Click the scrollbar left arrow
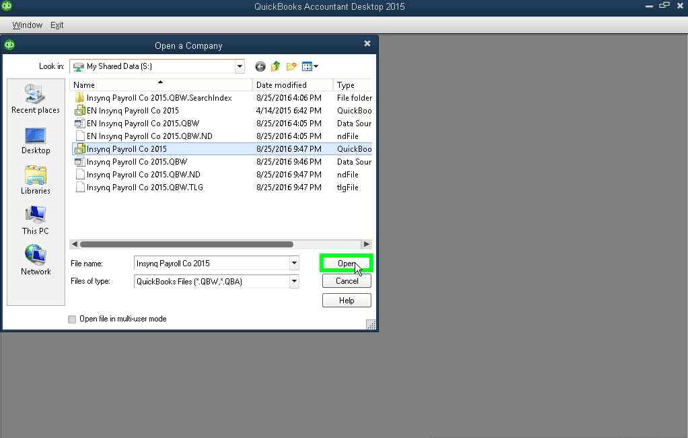 click(74, 244)
